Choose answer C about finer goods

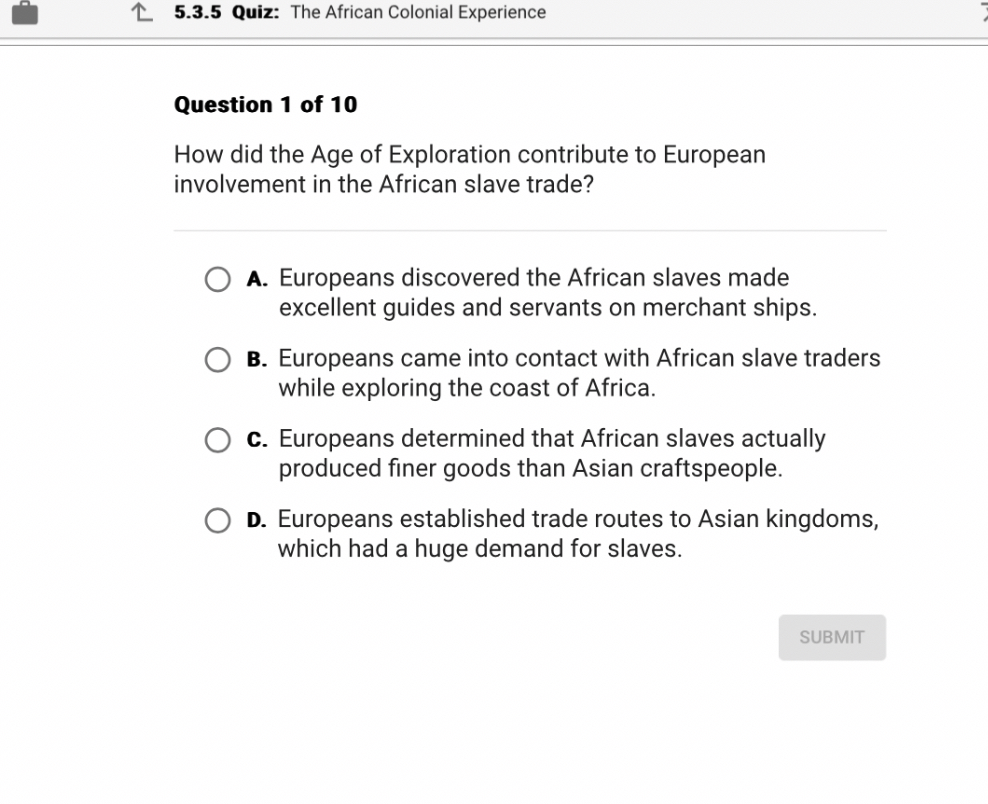[217, 440]
